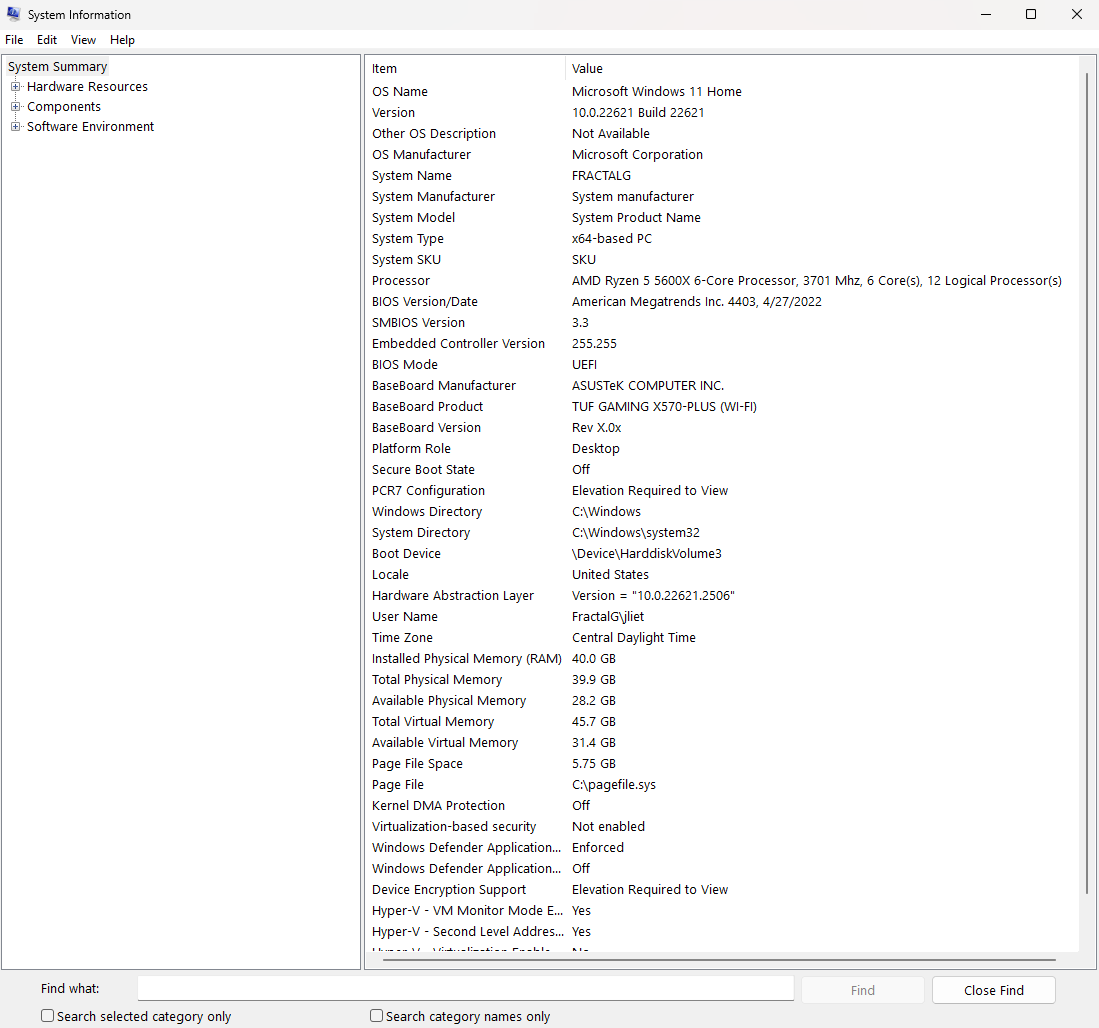Click the horizontal scrollbar under details list
The image size is (1099, 1028).
pyautogui.click(x=719, y=960)
